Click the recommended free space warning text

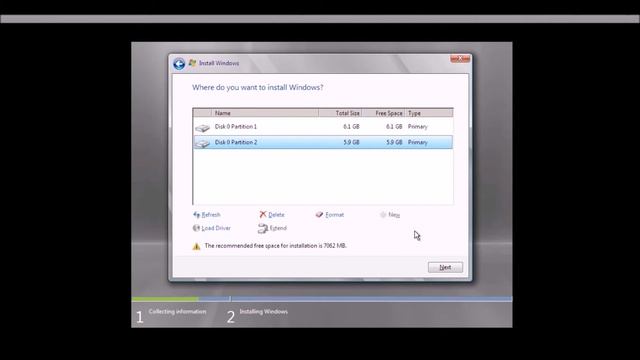click(x=276, y=246)
